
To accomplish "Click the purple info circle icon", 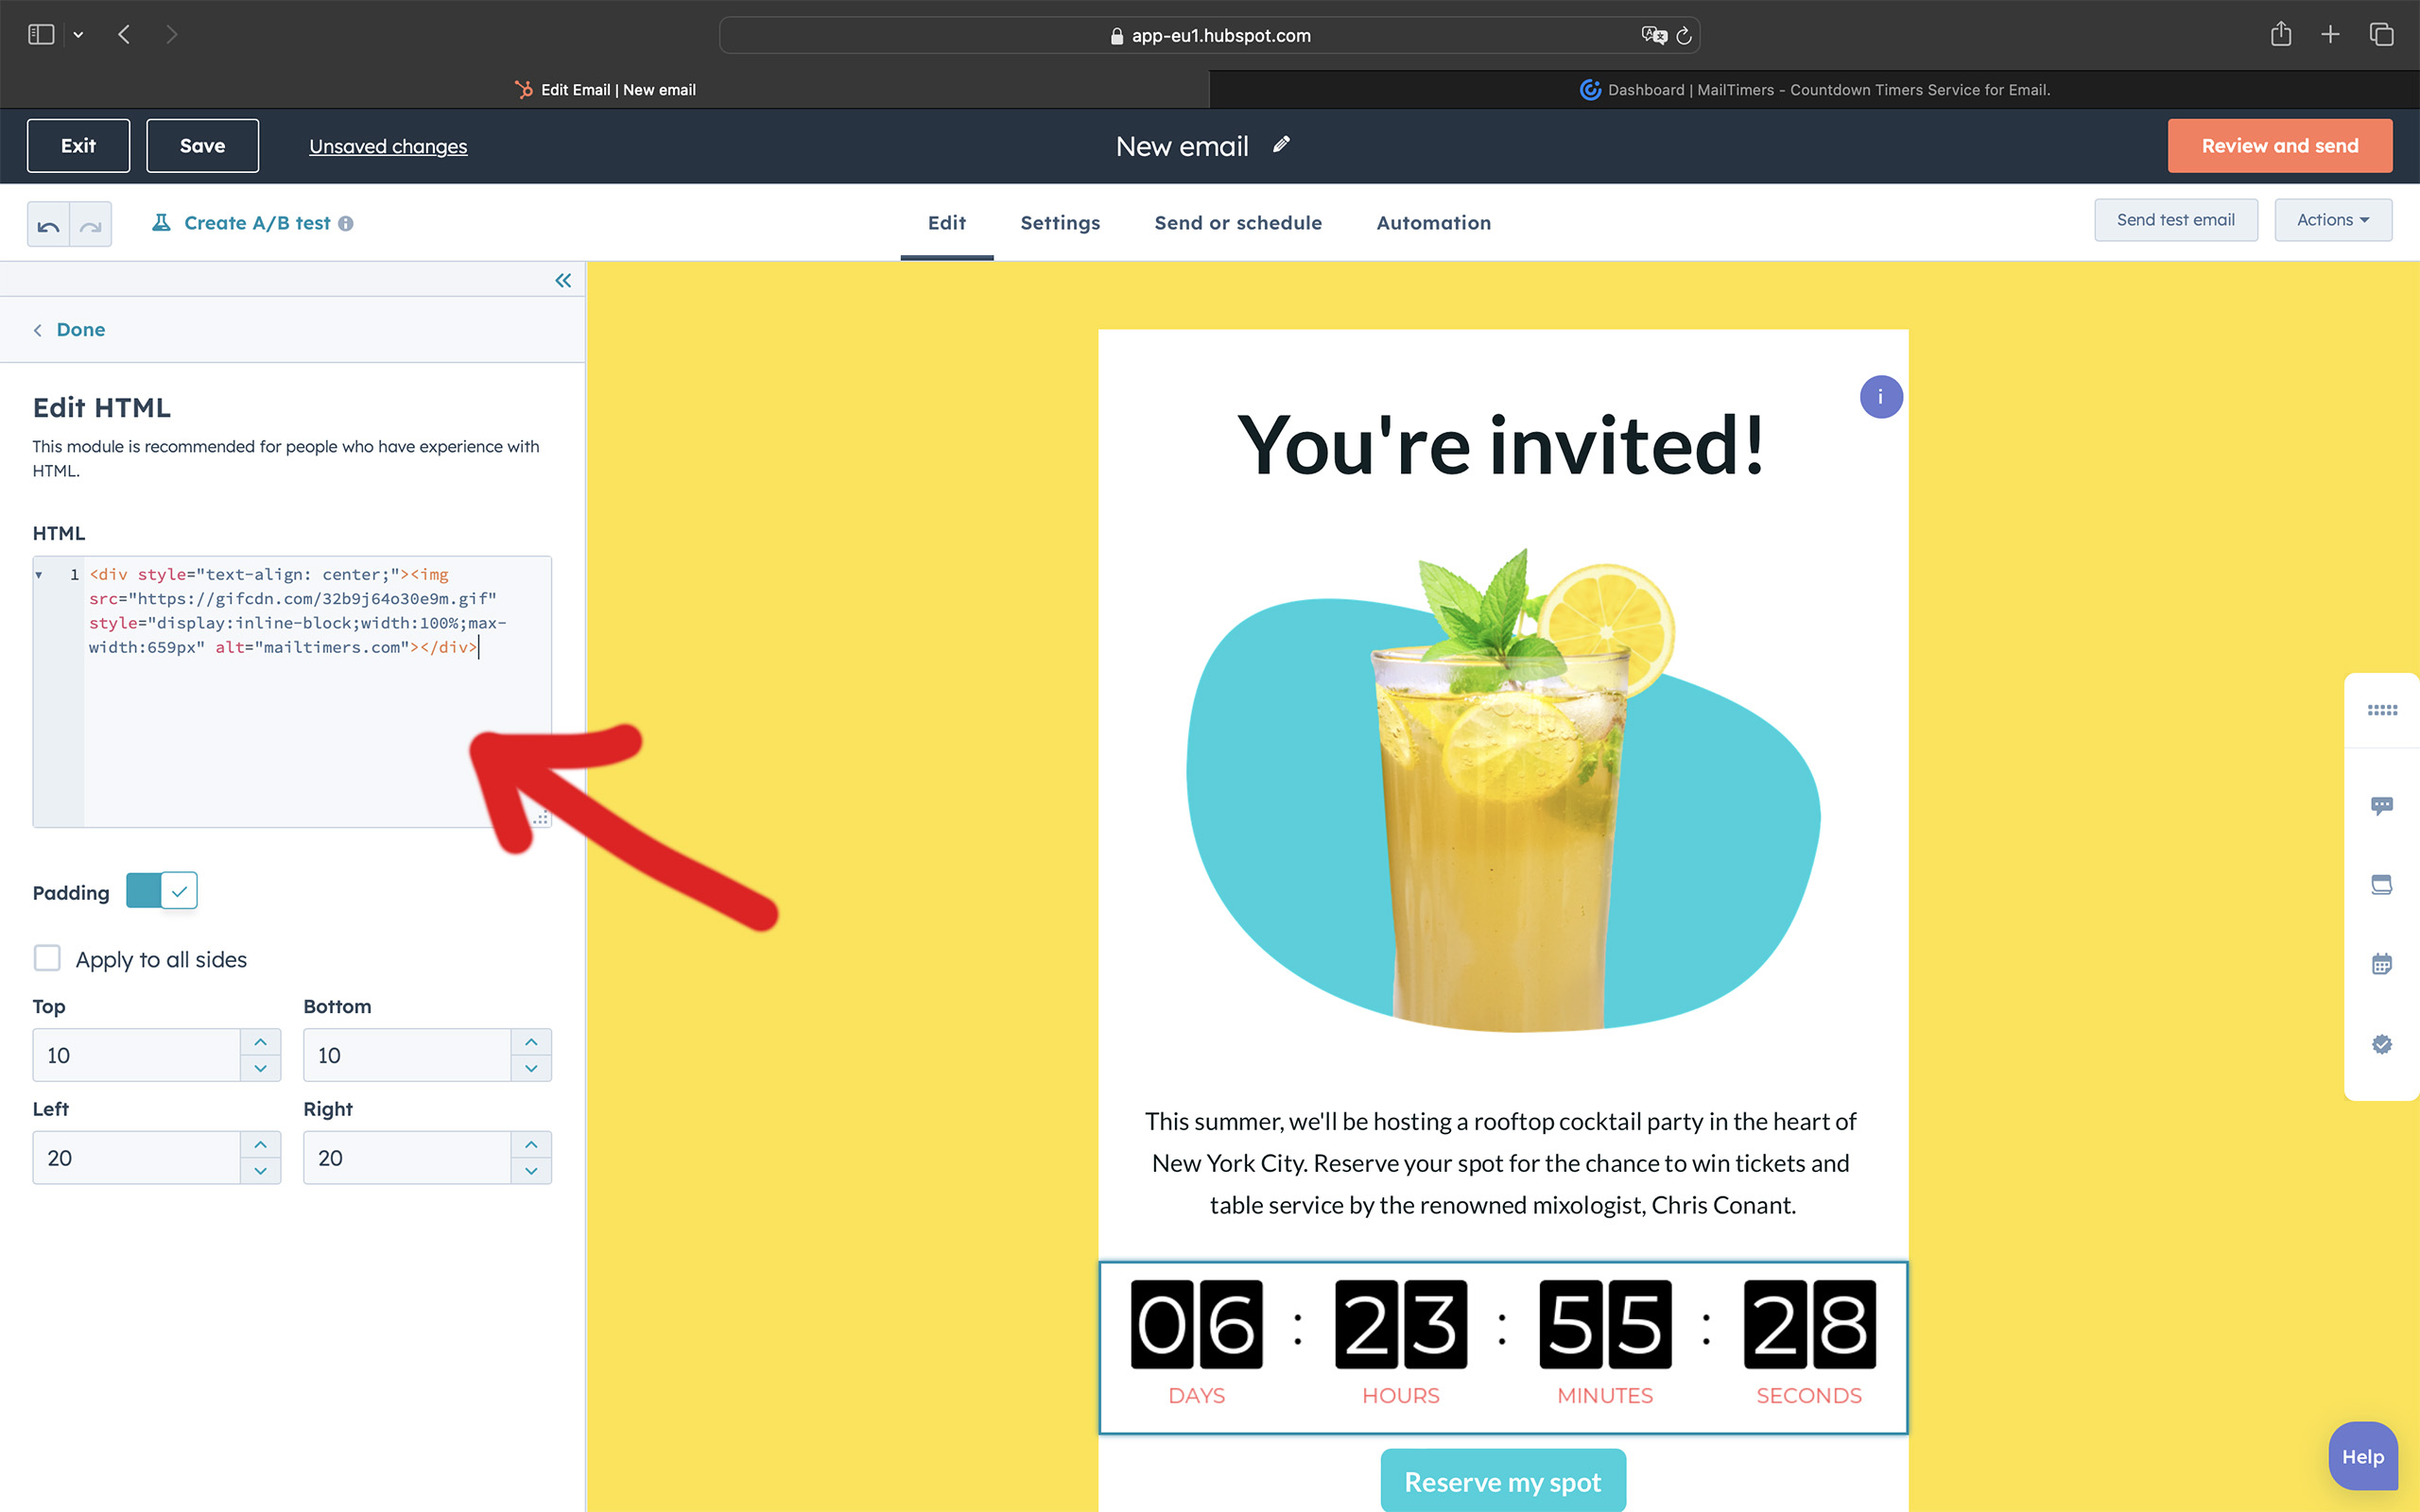I will [1880, 397].
